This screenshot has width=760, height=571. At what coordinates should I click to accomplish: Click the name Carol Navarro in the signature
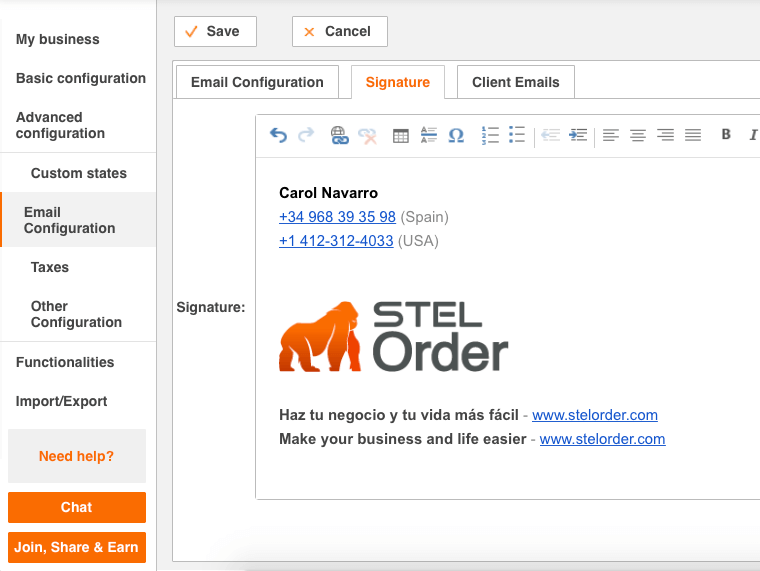(x=328, y=193)
